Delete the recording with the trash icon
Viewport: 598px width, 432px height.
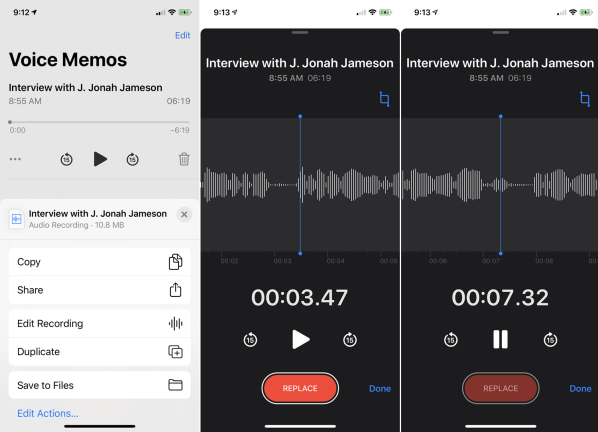184,159
